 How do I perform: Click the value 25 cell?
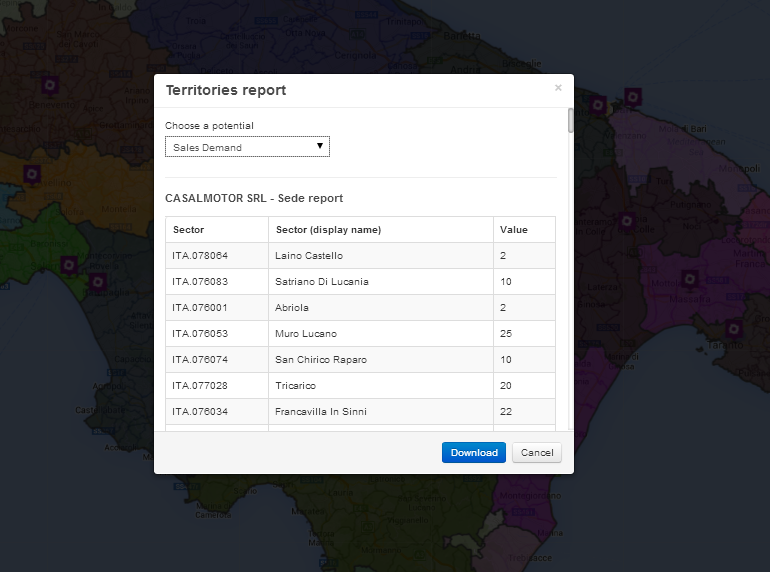[507, 334]
